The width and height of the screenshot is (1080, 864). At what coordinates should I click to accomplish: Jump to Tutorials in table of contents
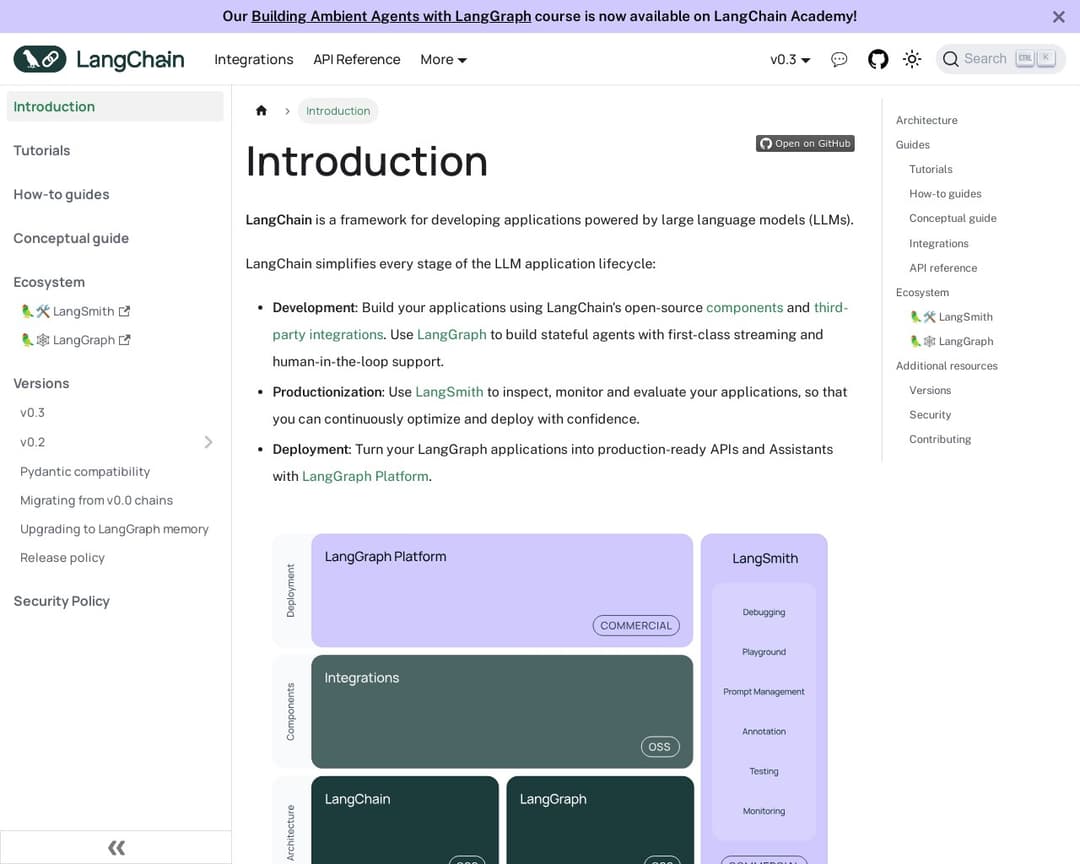click(931, 169)
